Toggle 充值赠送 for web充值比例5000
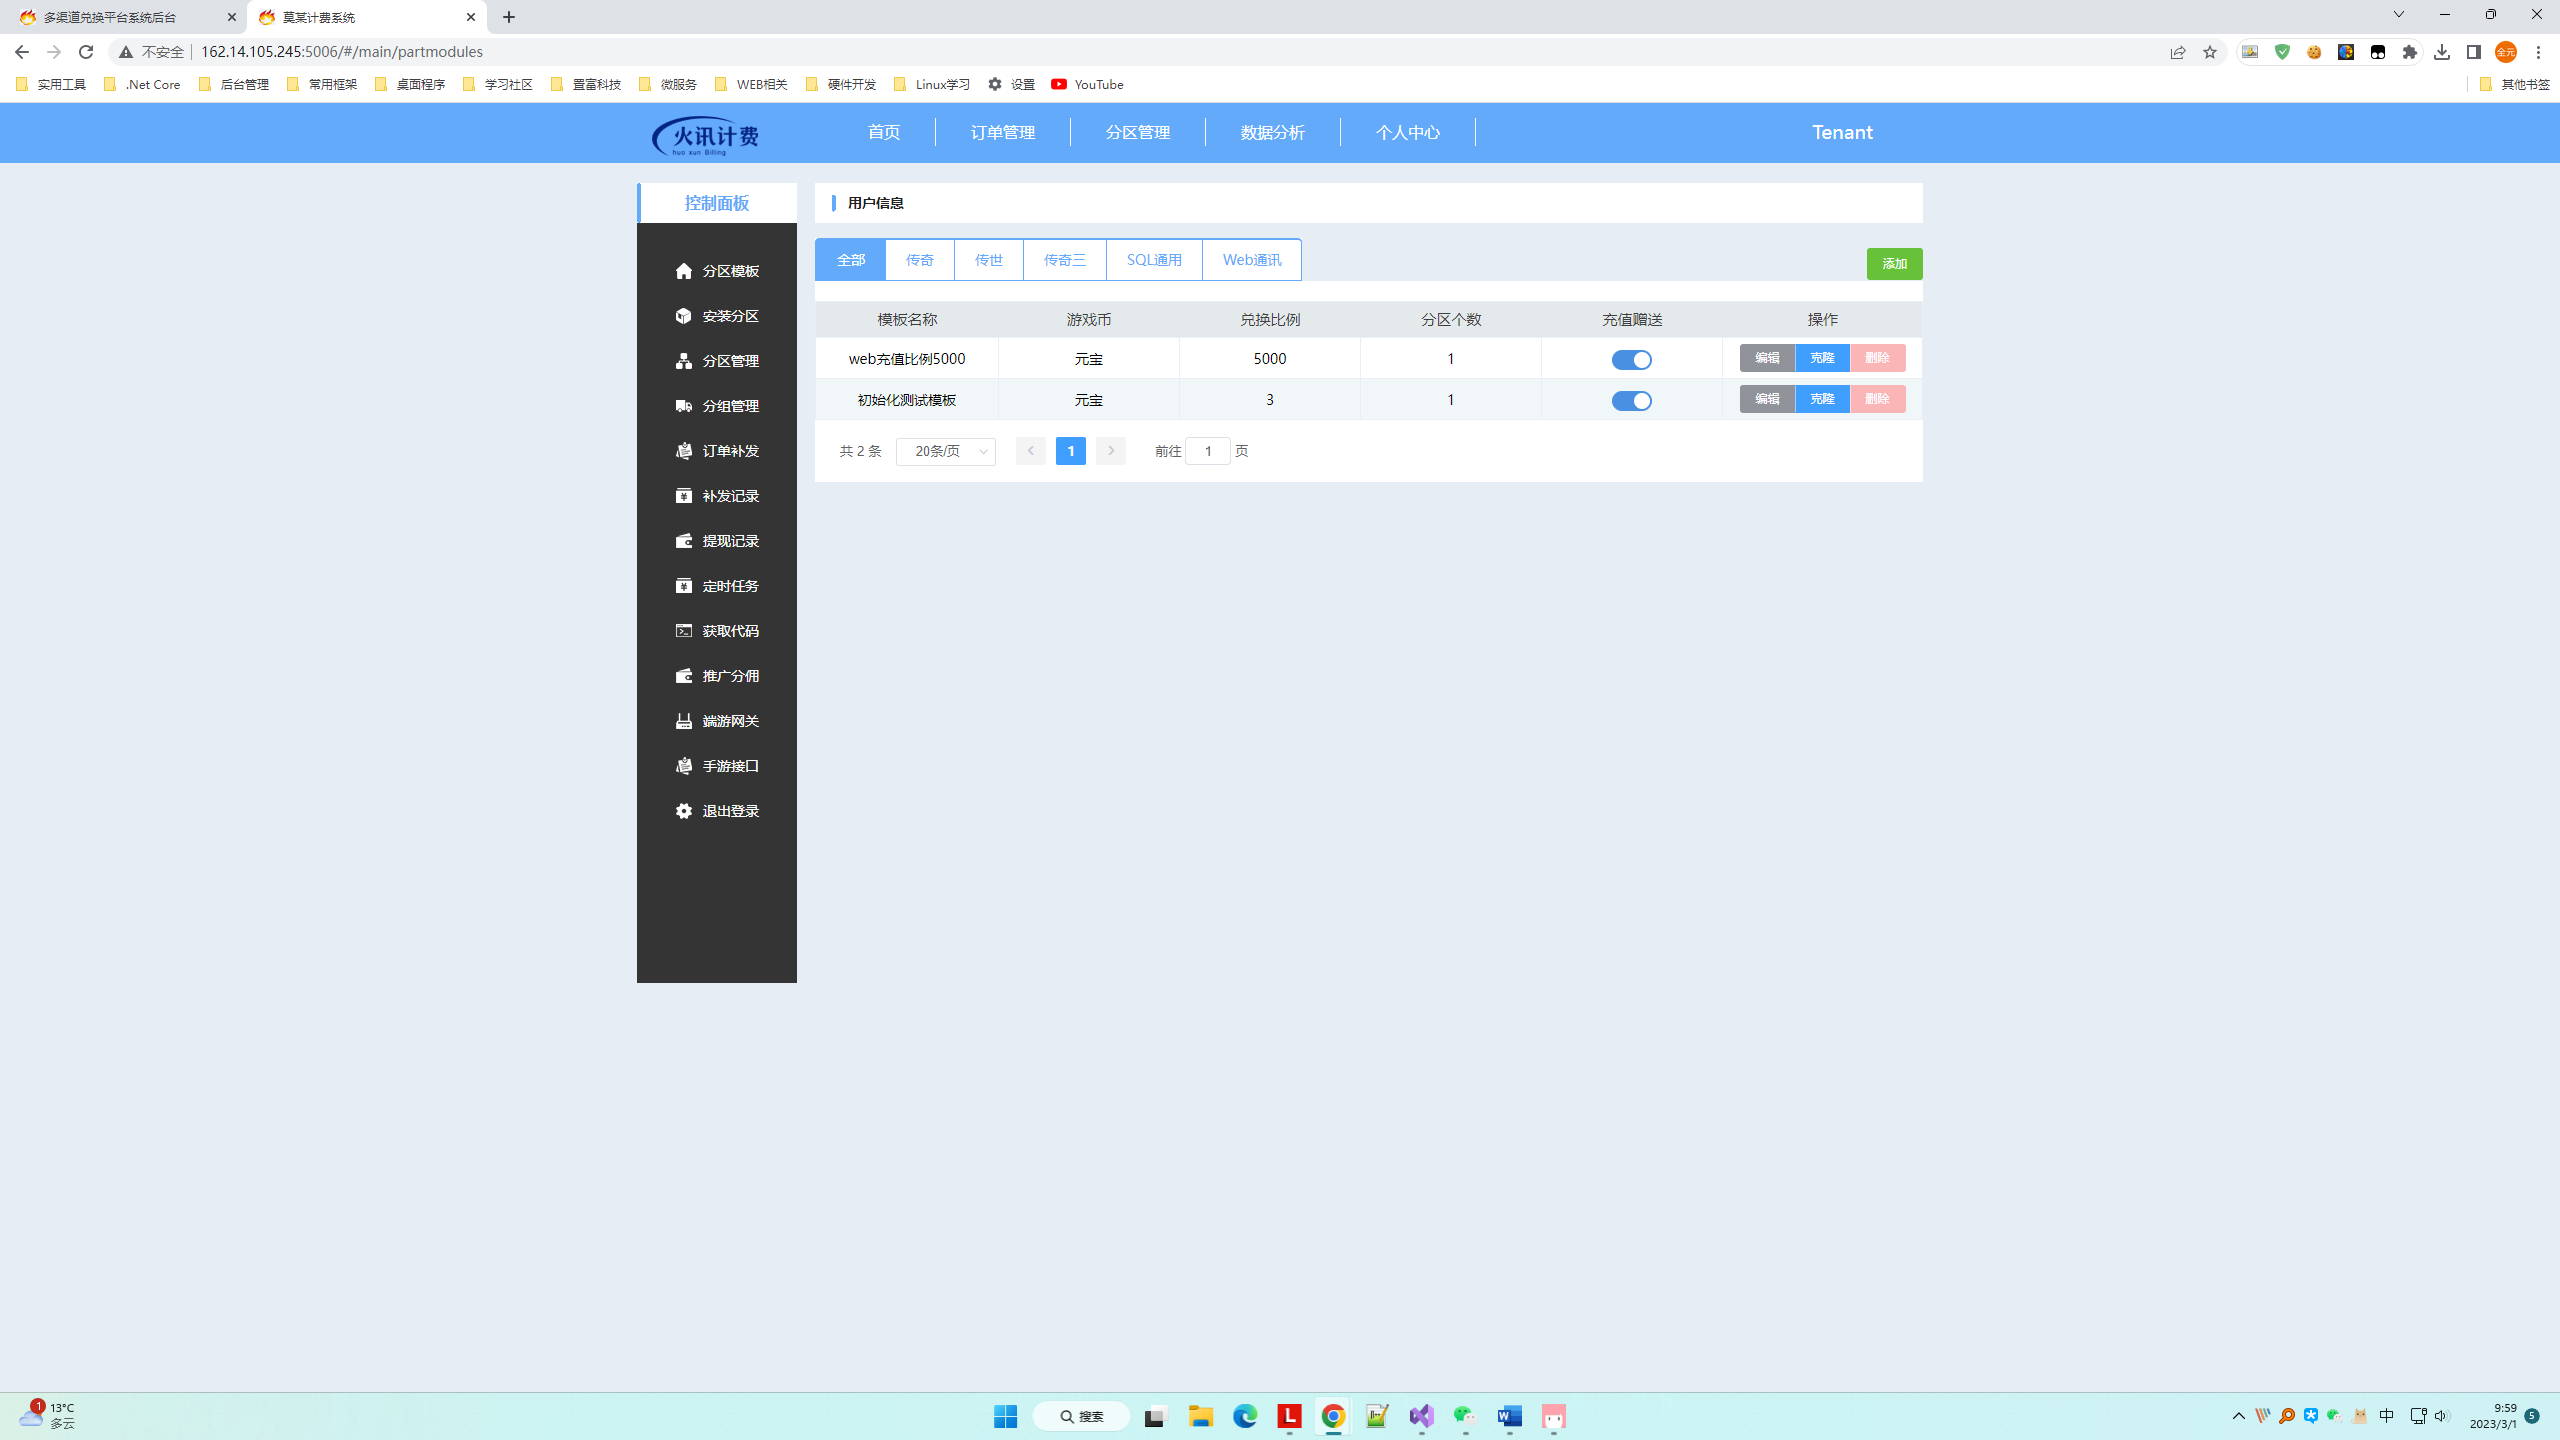This screenshot has height=1440, width=2560. [x=1631, y=360]
